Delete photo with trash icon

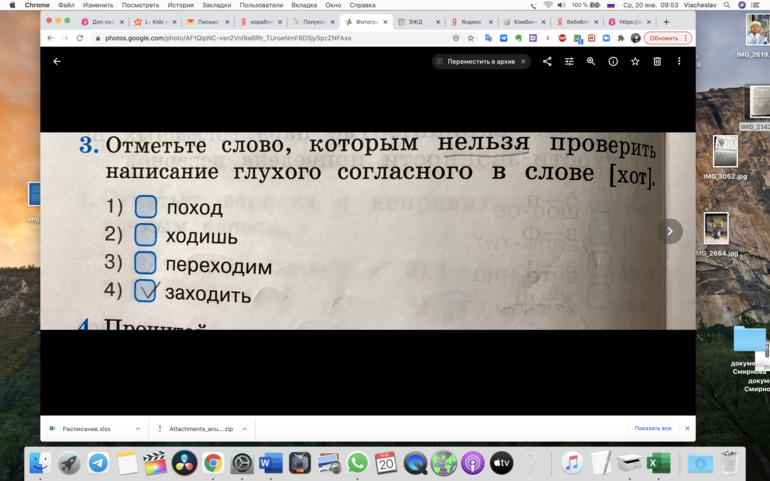tap(657, 62)
